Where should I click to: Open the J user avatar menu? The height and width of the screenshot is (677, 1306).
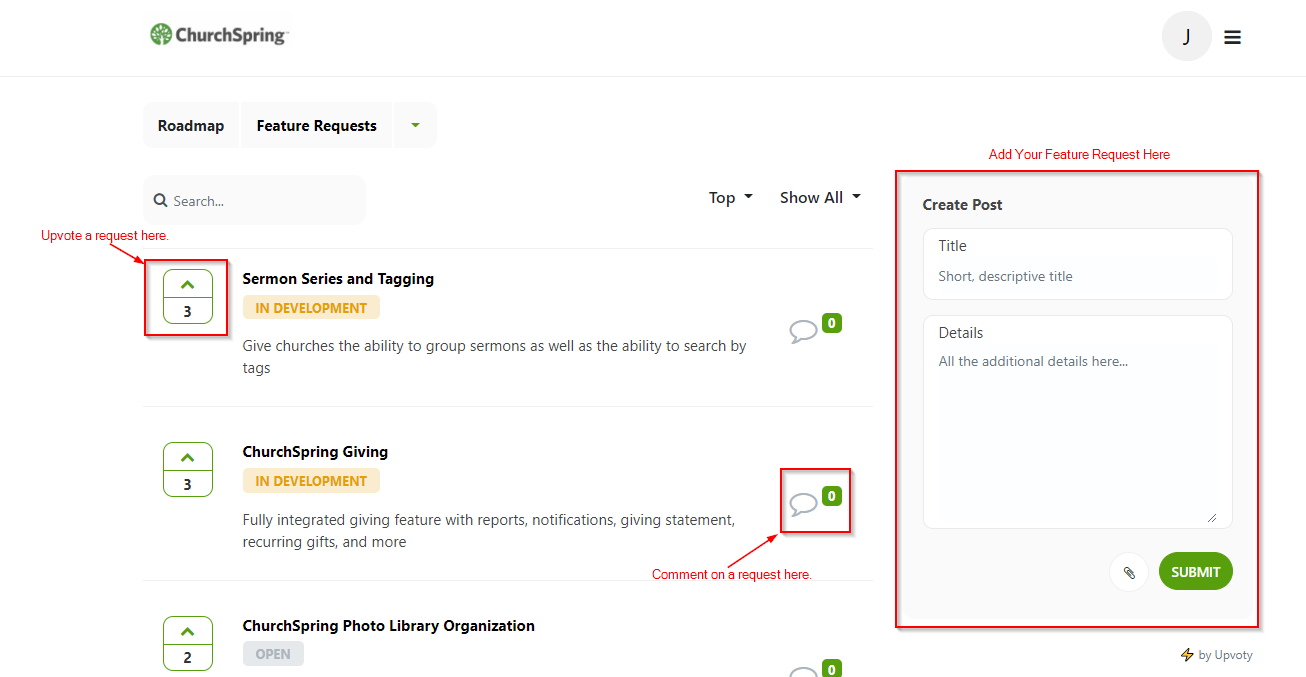pyautogui.click(x=1186, y=37)
